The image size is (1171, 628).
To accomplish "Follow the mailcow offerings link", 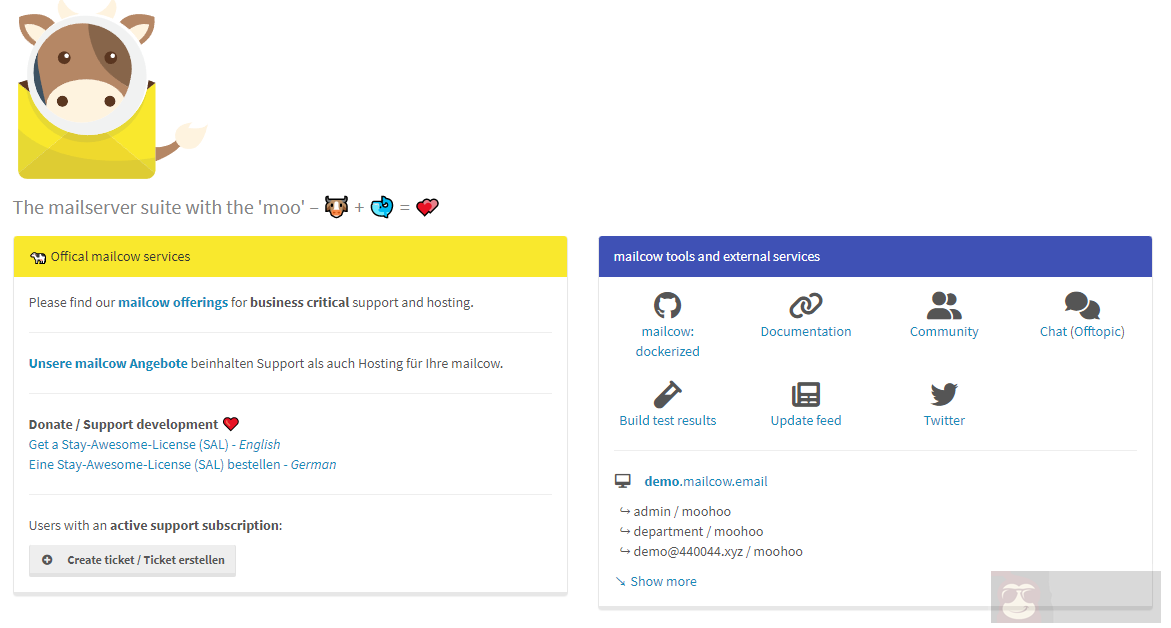I will (173, 302).
